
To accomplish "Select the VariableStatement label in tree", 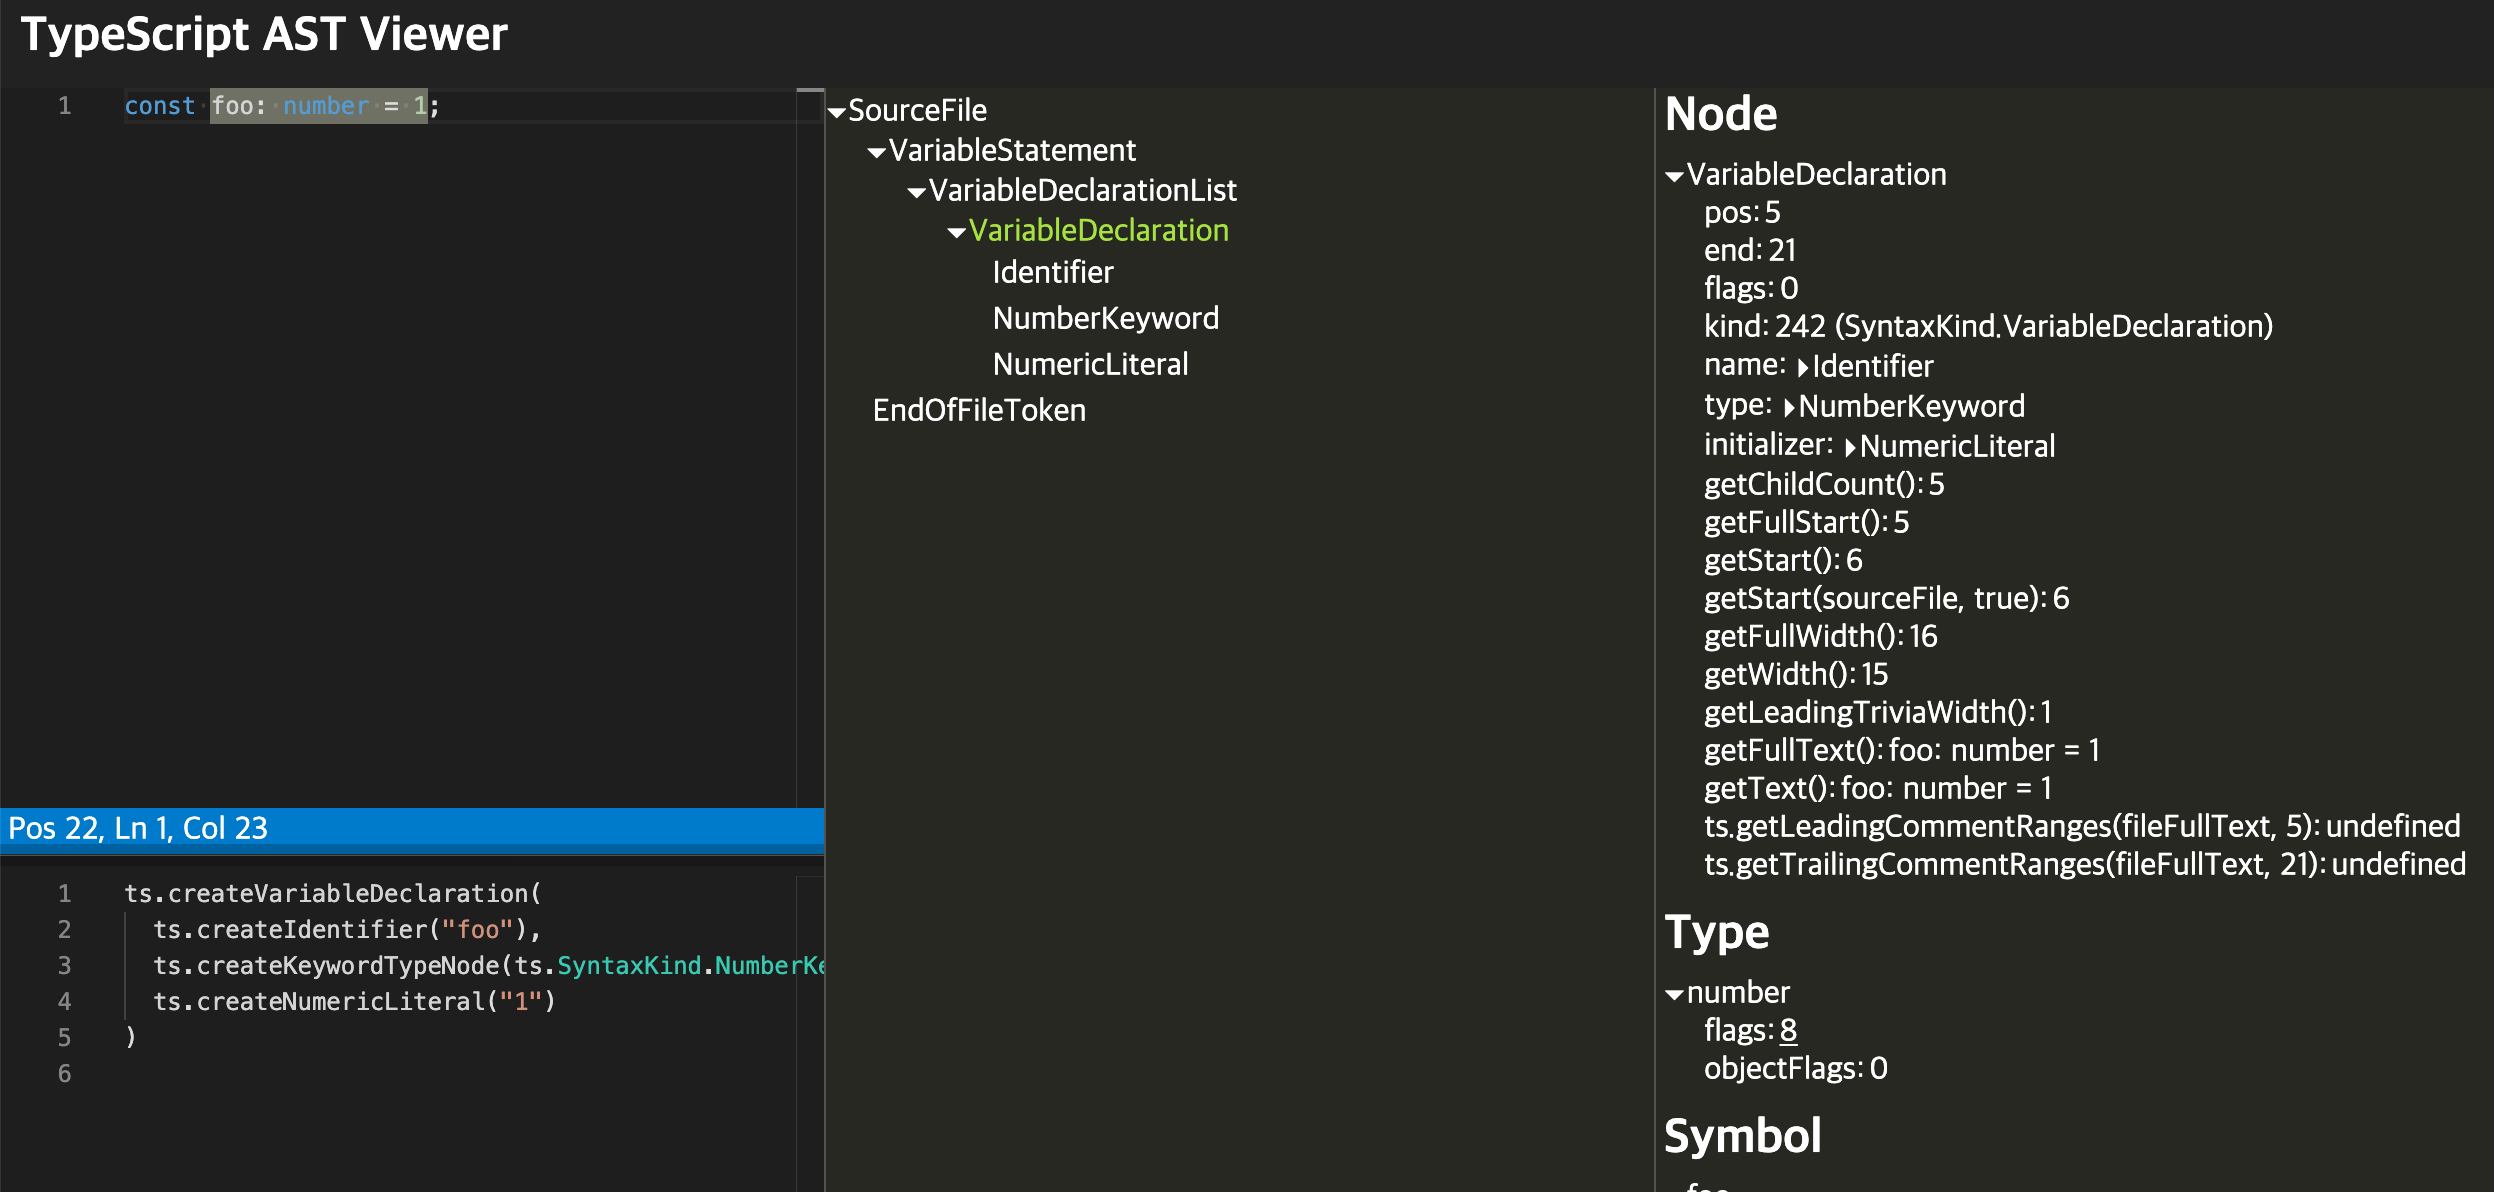I will tap(1012, 150).
